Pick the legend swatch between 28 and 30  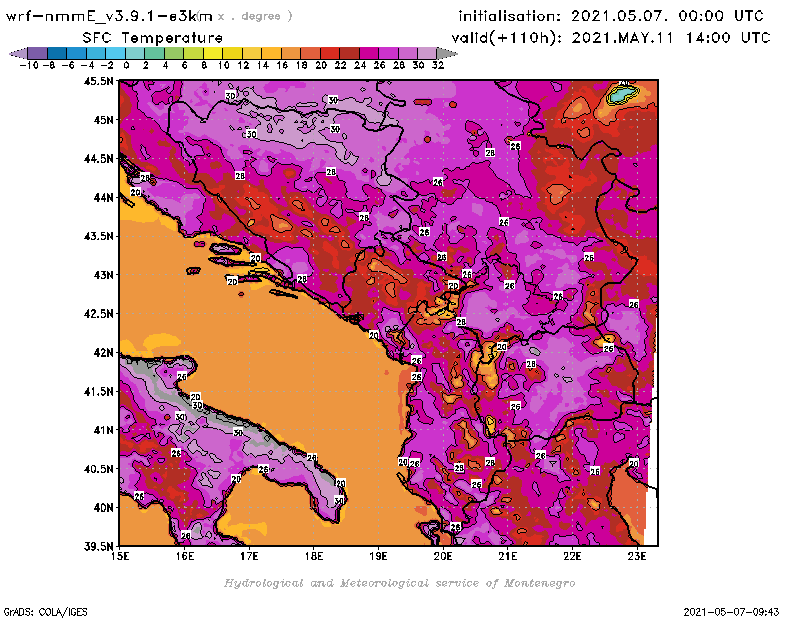408,53
